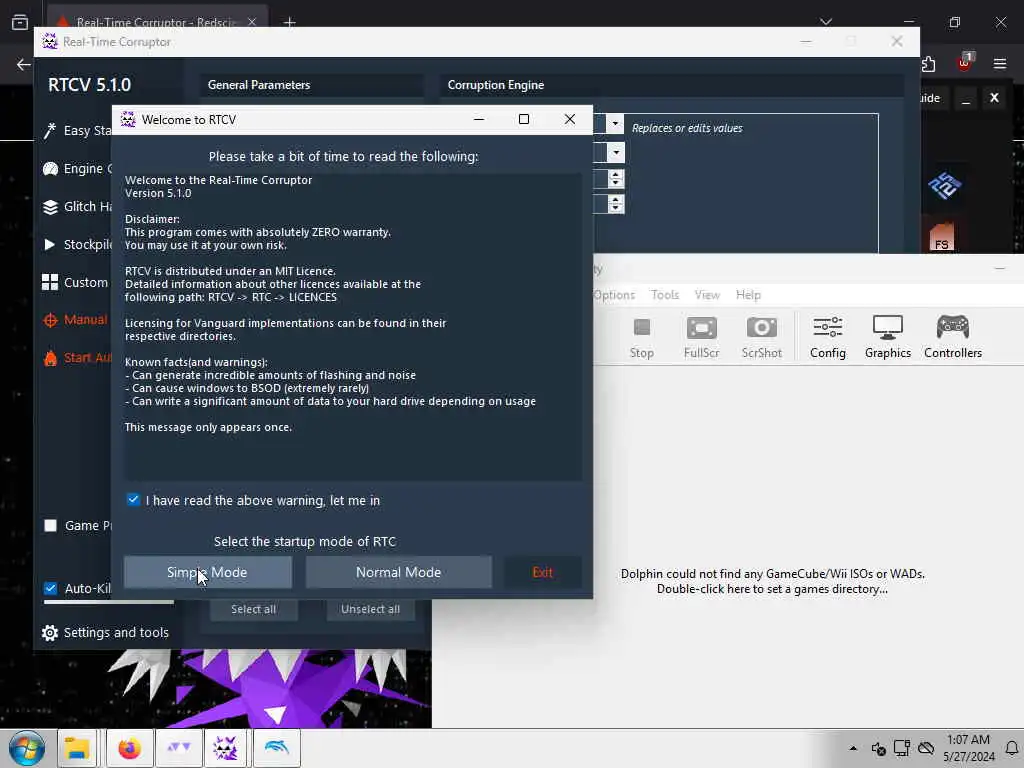The image size is (1024, 768).
Task: Open the Engine Config gauge icon
Action: pyautogui.click(x=50, y=168)
